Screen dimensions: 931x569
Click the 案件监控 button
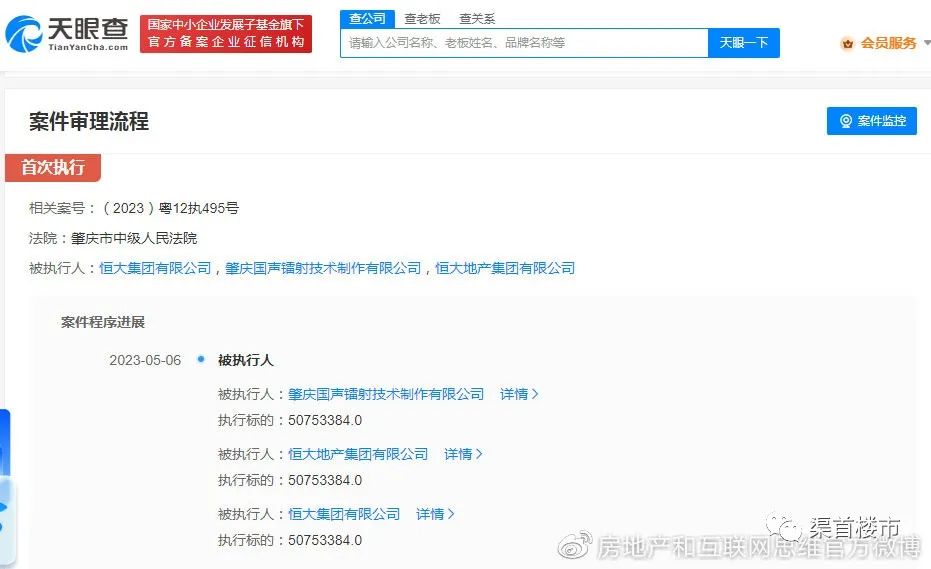pyautogui.click(x=872, y=121)
